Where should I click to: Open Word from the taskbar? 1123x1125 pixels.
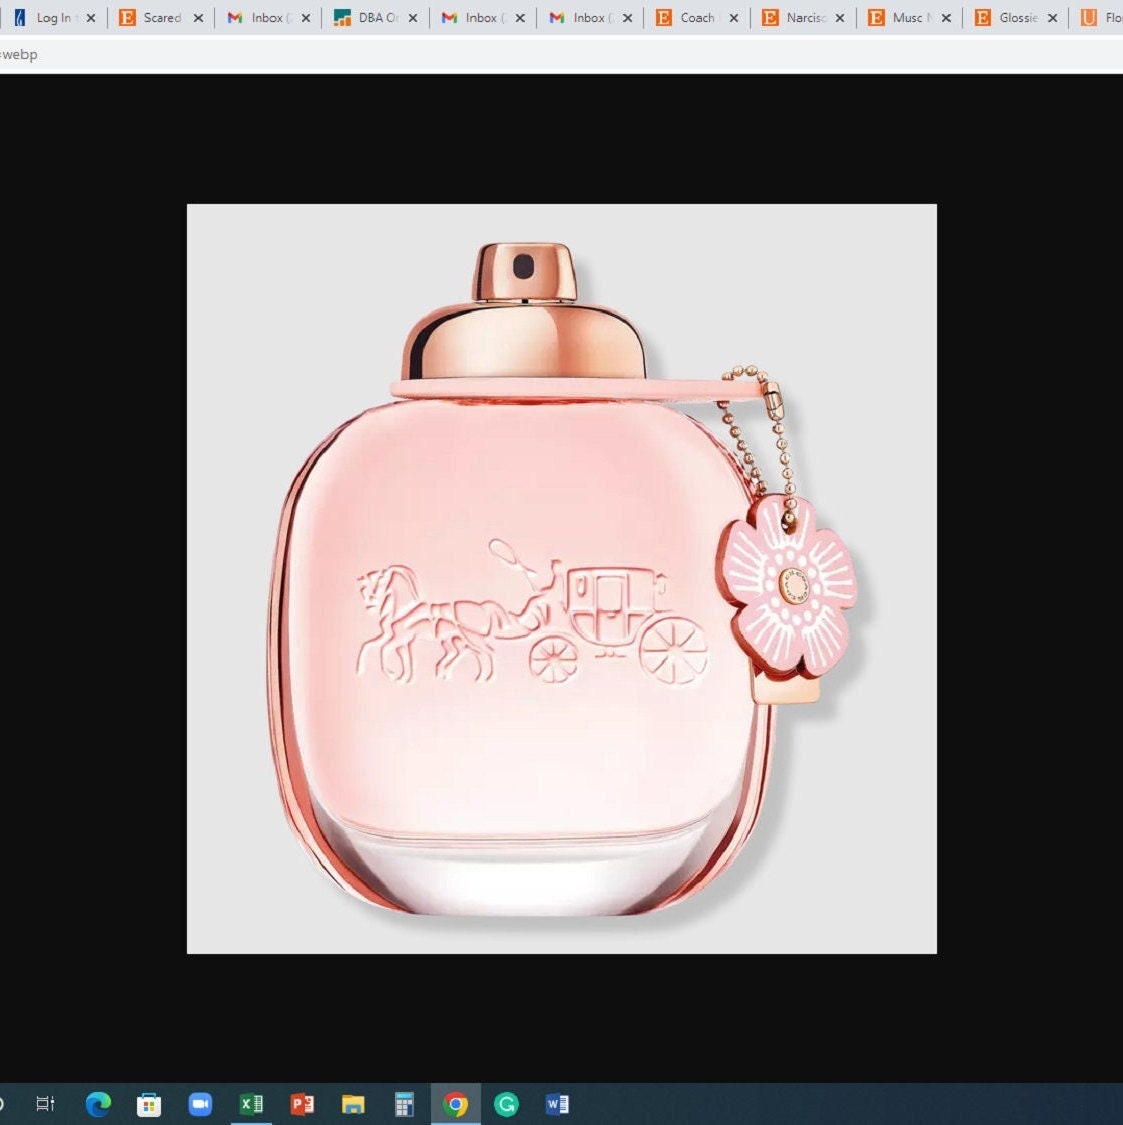click(x=558, y=1103)
